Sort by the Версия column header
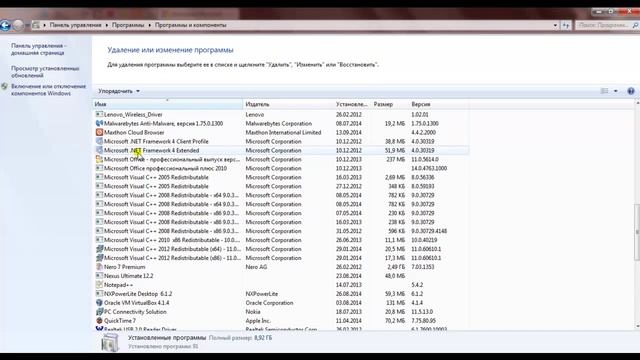Image resolution: width=640 pixels, height=360 pixels. click(x=438, y=104)
